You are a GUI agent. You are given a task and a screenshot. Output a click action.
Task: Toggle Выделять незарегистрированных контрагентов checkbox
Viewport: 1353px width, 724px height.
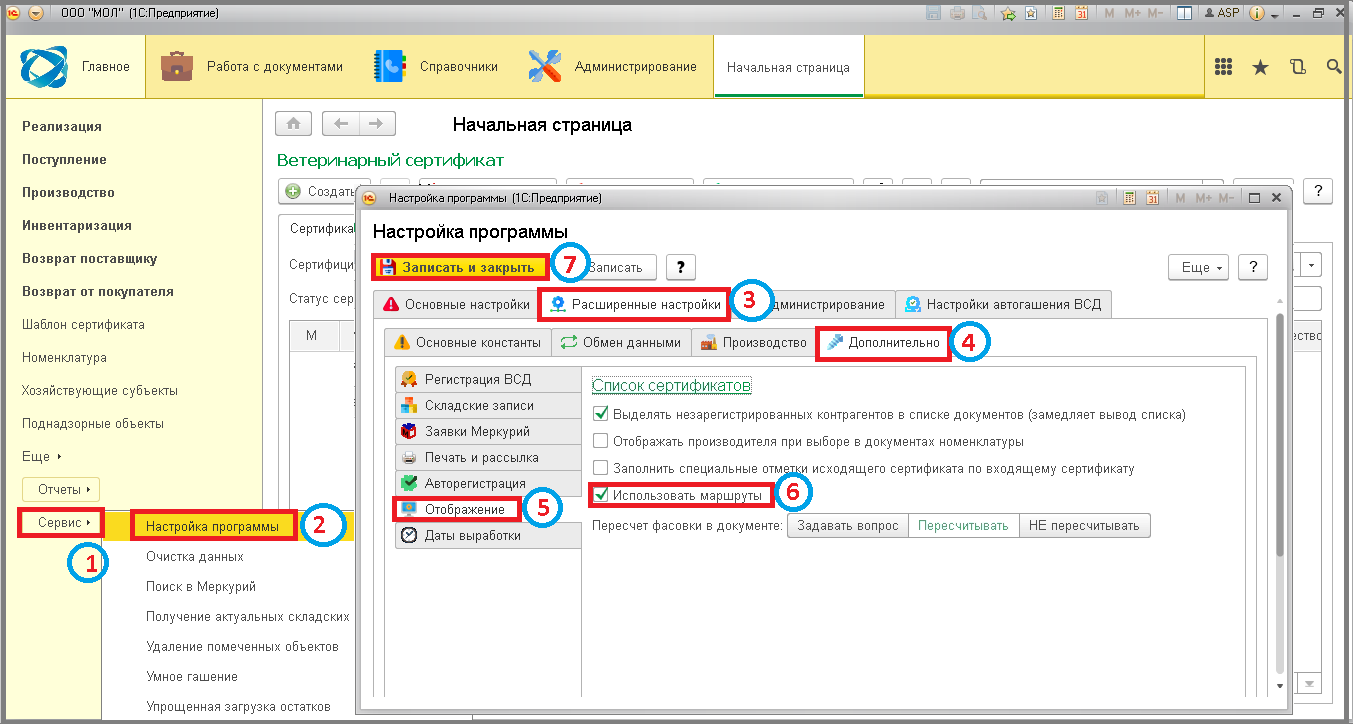[x=601, y=414]
